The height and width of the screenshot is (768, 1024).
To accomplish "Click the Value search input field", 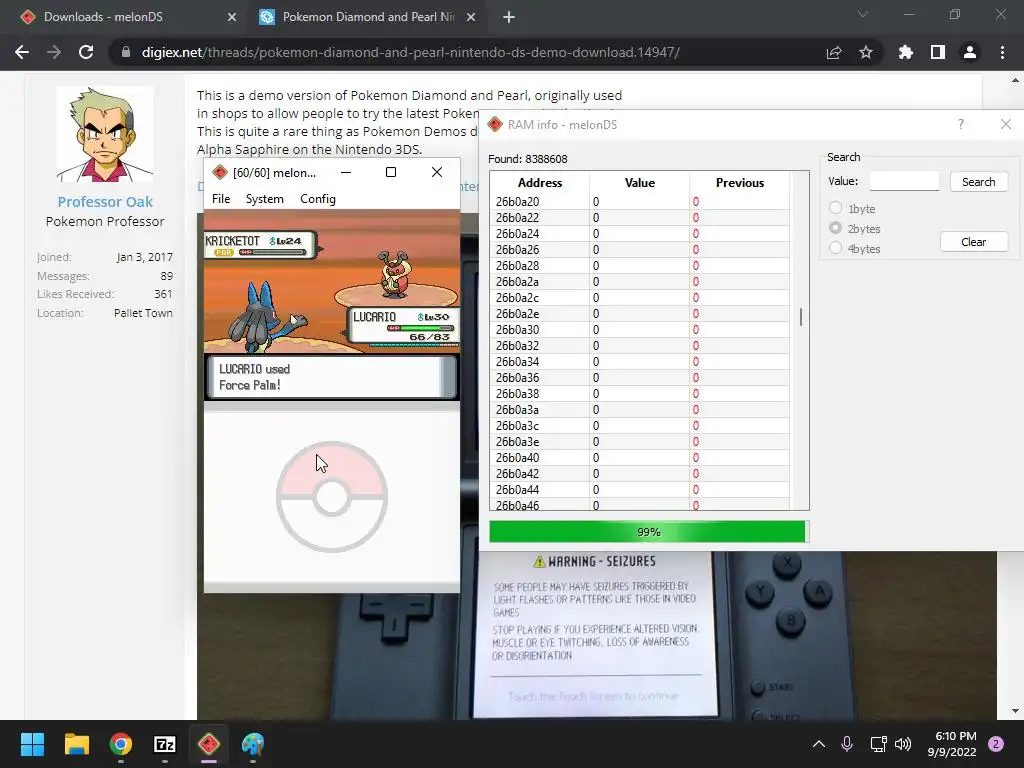I will click(x=904, y=182).
